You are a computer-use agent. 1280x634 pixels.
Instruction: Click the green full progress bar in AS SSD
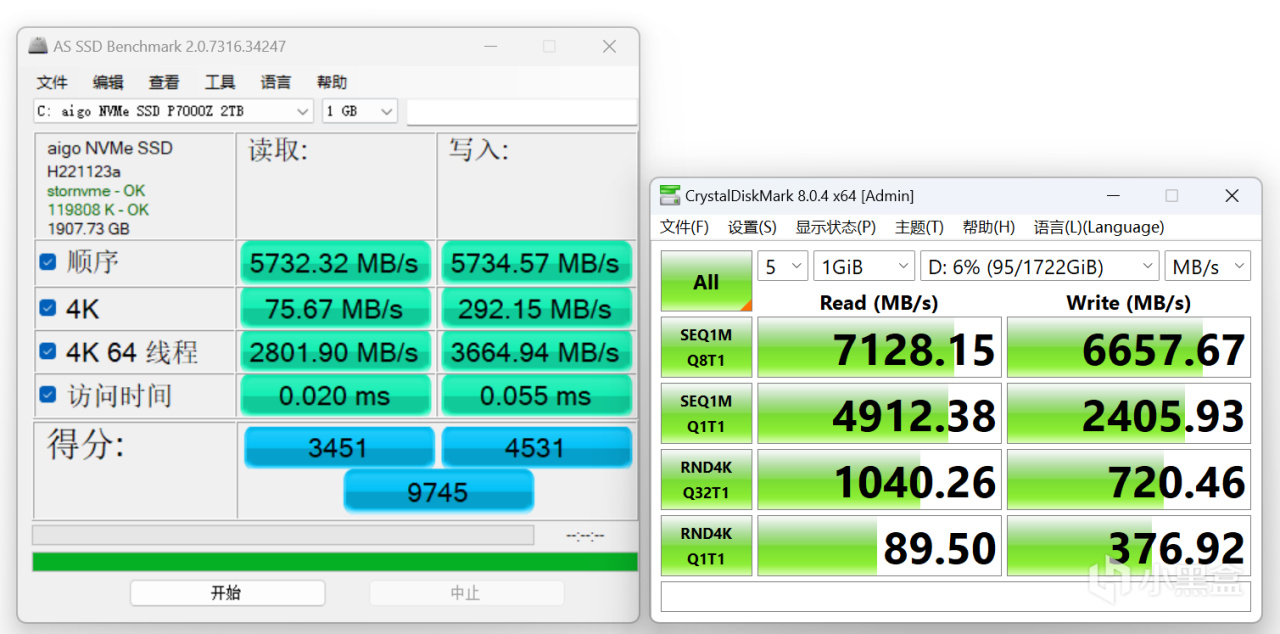[x=335, y=561]
